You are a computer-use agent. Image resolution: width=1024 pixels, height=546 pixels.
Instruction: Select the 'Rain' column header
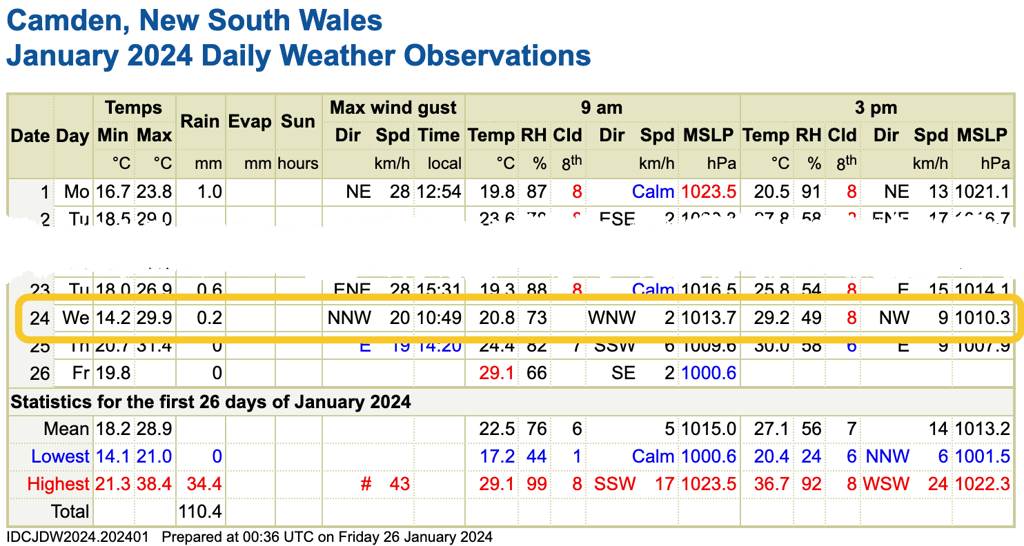(200, 121)
